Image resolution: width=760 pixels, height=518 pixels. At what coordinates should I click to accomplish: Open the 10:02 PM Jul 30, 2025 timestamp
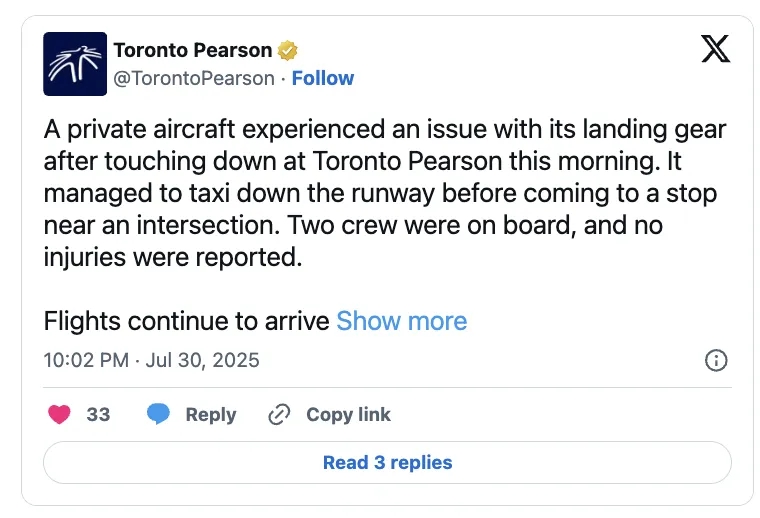pyautogui.click(x=152, y=360)
